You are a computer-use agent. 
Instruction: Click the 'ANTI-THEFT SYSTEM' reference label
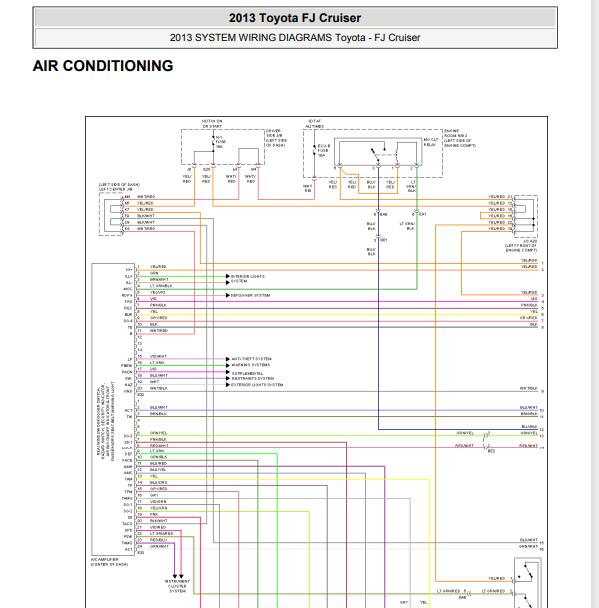coord(251,359)
